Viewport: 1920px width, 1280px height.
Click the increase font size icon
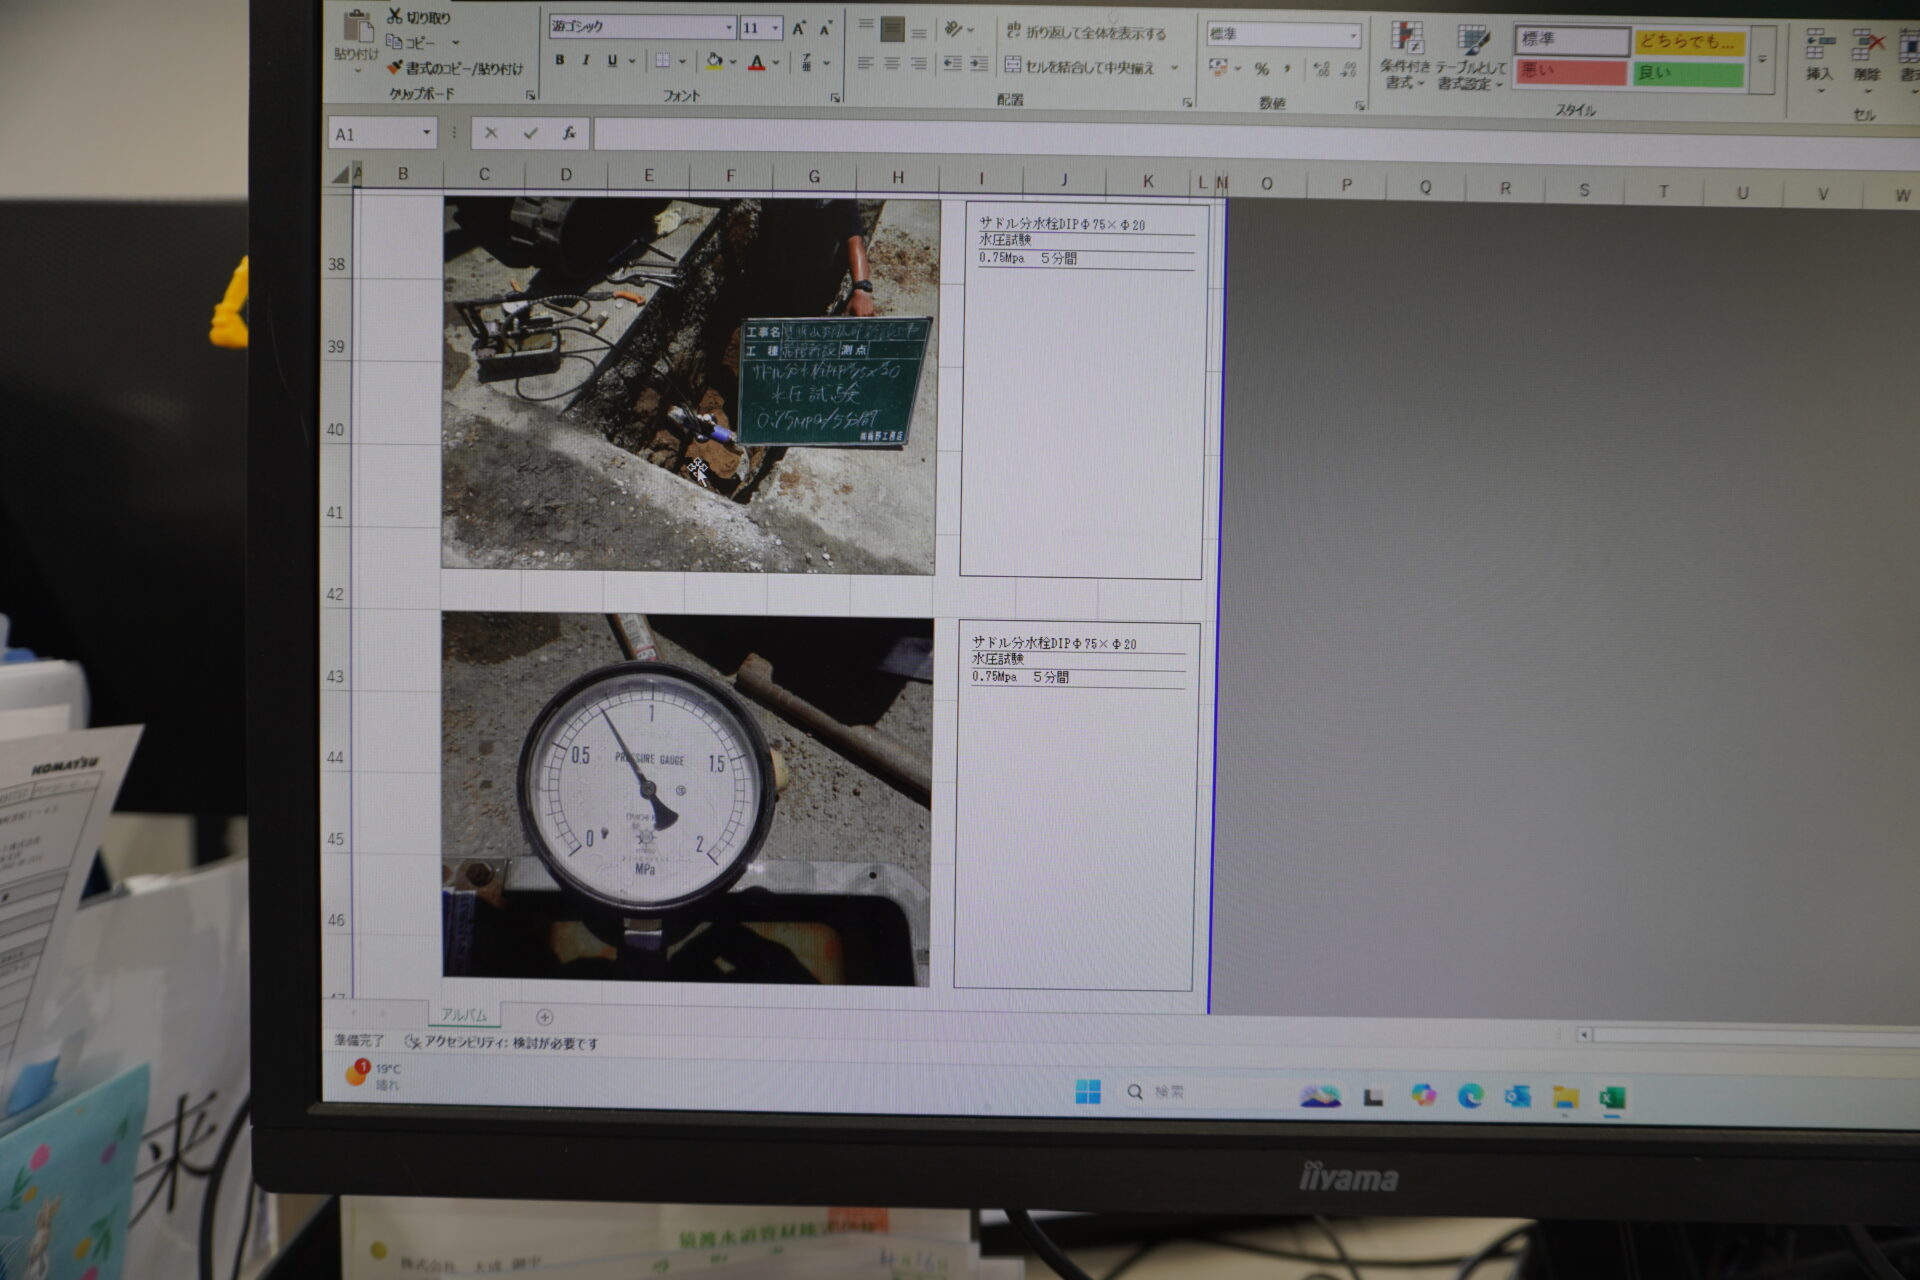pos(798,29)
